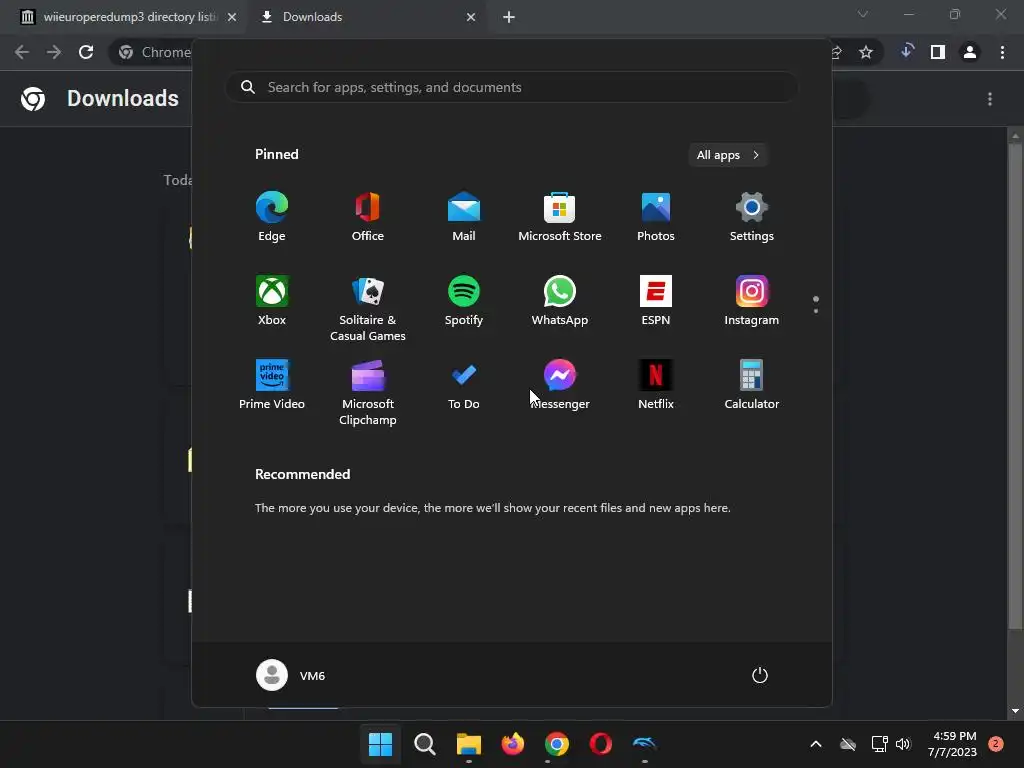This screenshot has height=768, width=1024.
Task: Go to next pinned apps page dot
Action: [x=816, y=311]
